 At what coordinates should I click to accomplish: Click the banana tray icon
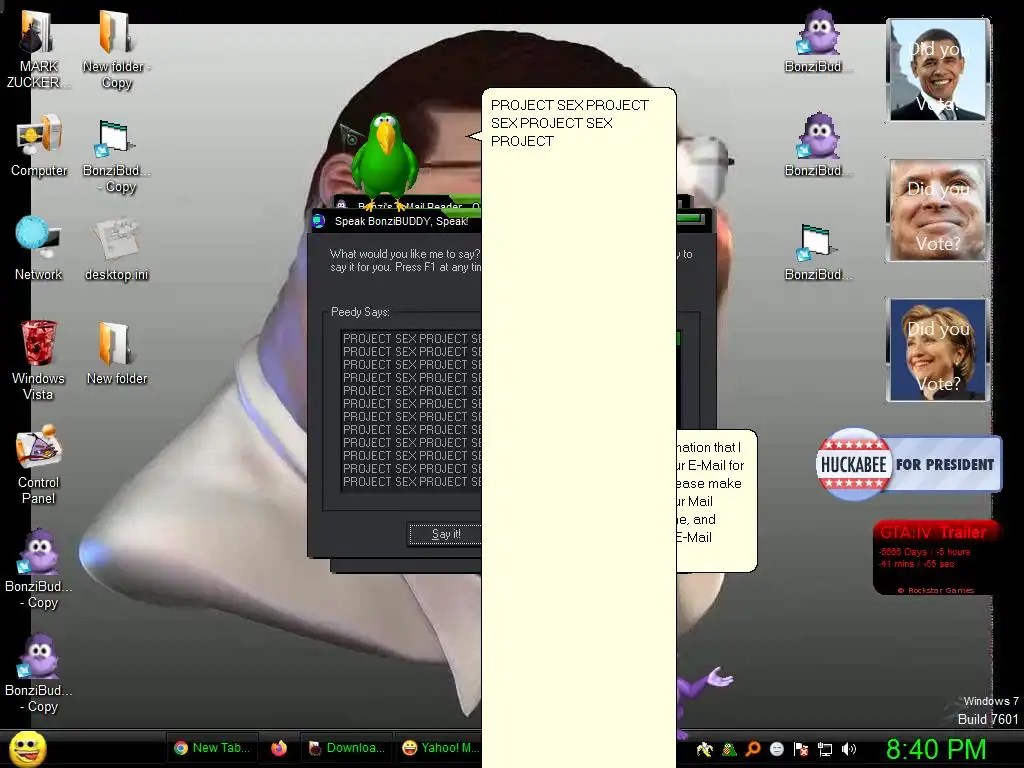[x=704, y=749]
